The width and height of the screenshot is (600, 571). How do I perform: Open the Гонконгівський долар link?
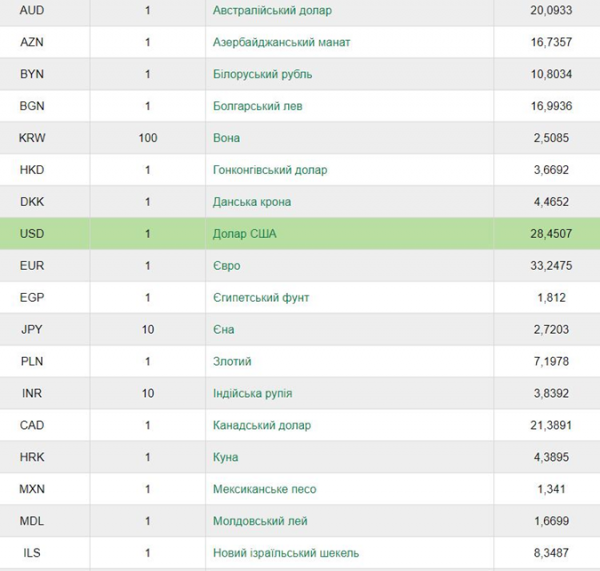tap(270, 170)
